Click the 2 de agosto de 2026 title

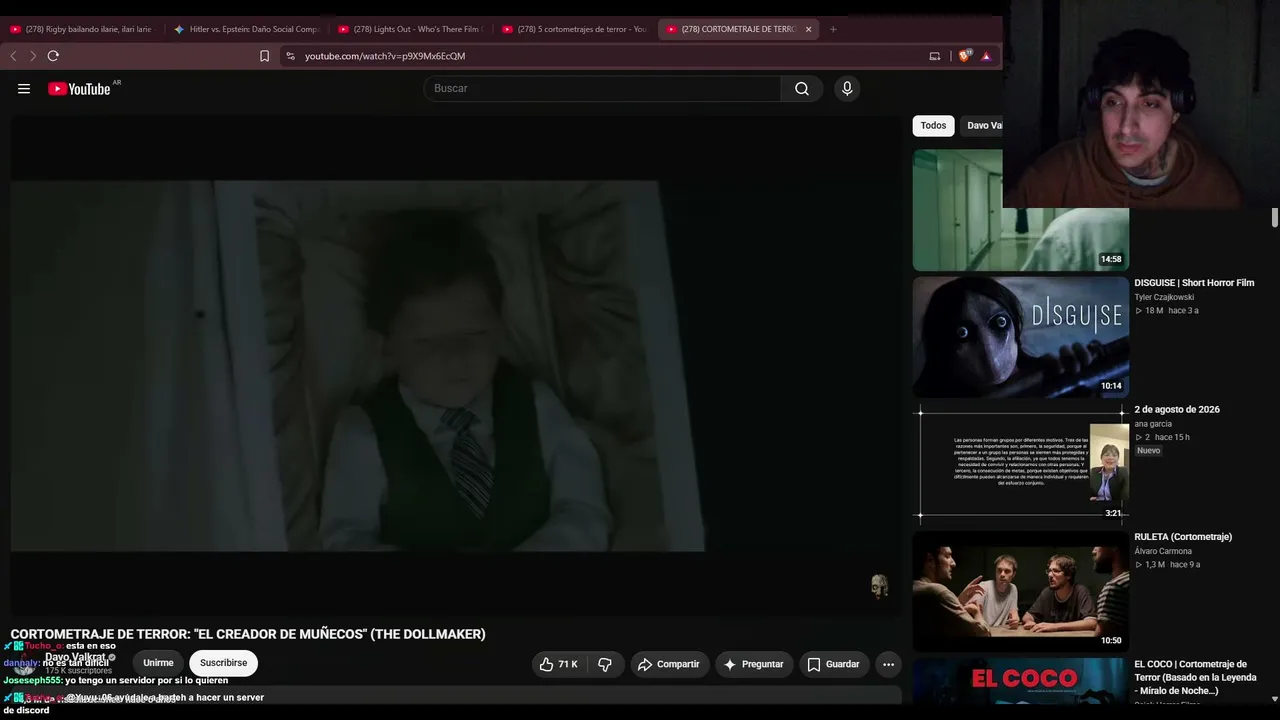(1177, 410)
